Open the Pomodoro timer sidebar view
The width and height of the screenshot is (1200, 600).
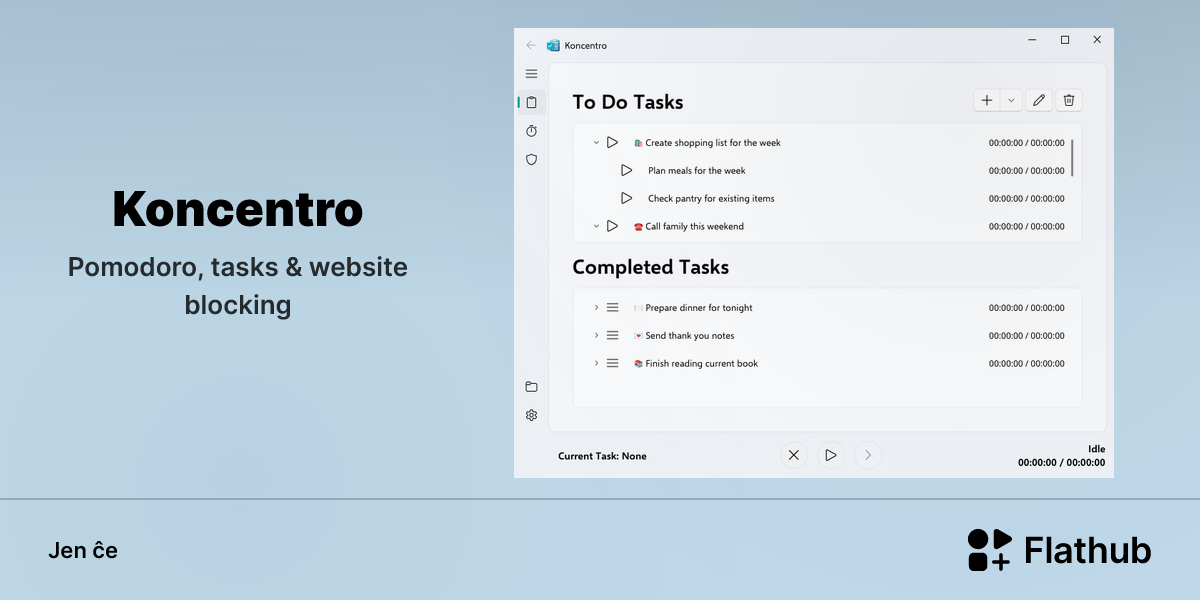(x=531, y=131)
